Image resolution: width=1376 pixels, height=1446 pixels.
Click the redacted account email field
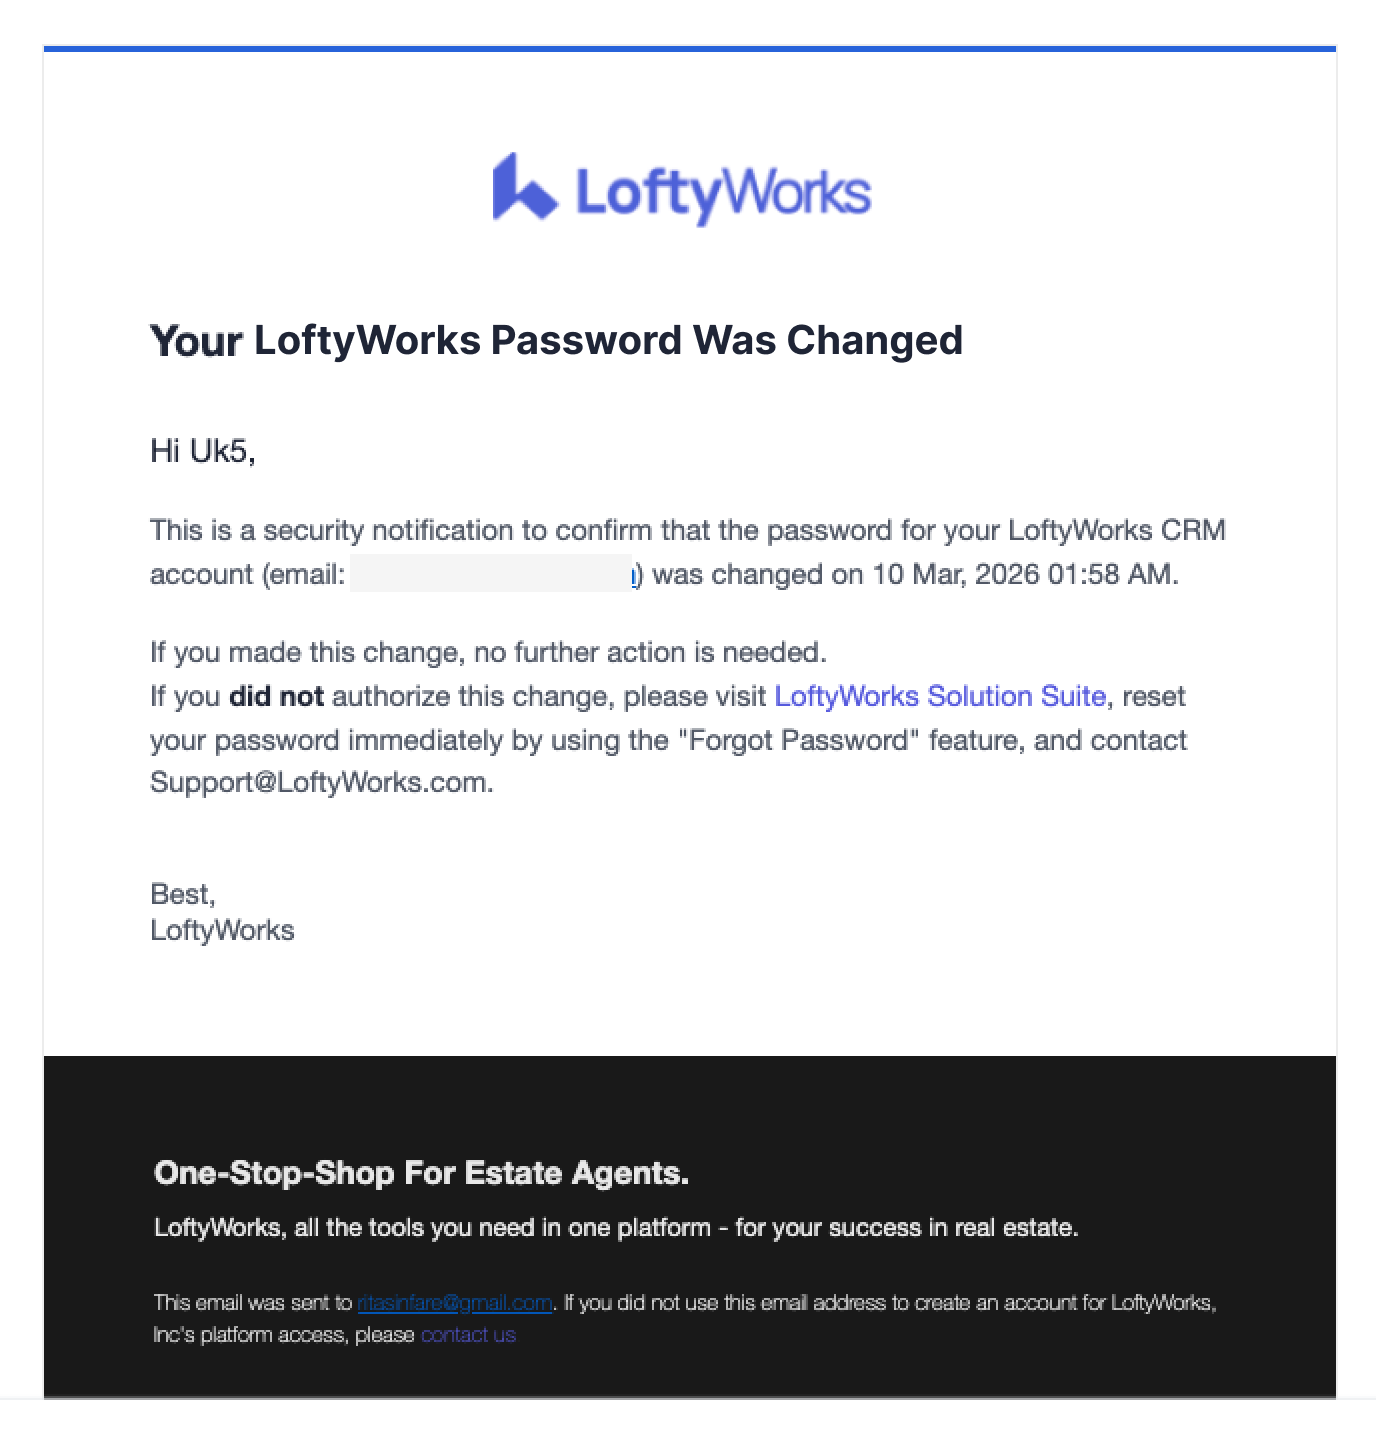point(491,574)
